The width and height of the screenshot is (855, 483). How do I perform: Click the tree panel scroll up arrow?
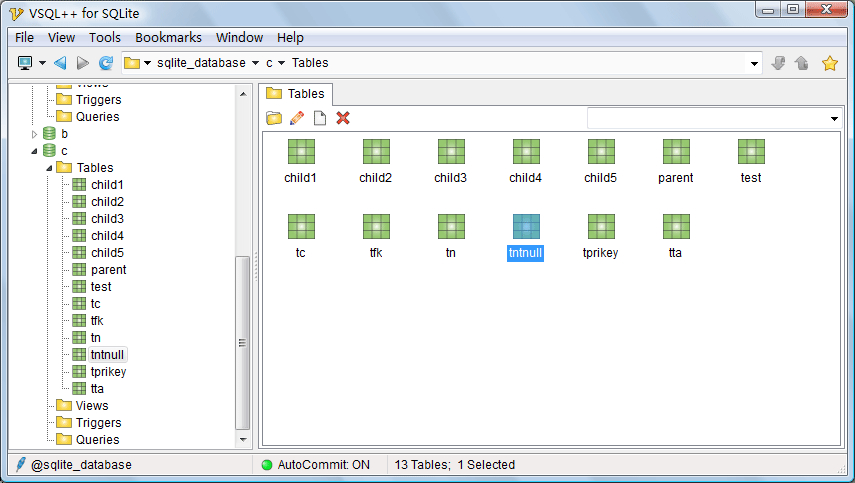(243, 94)
